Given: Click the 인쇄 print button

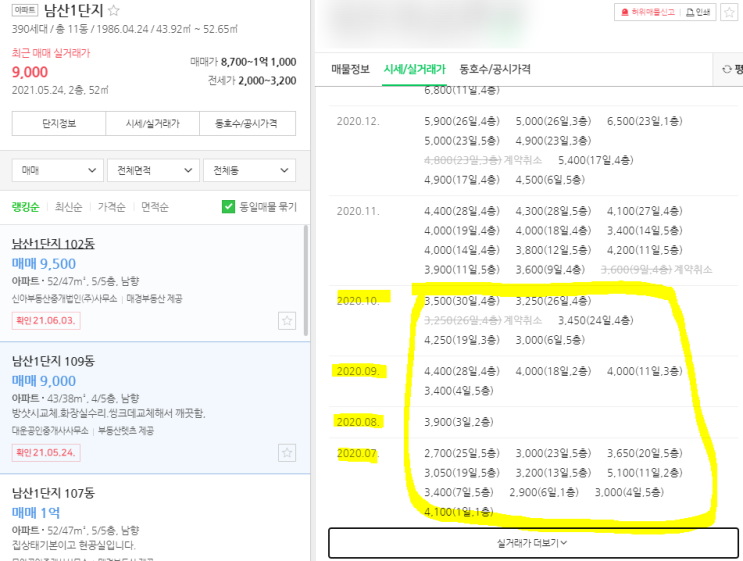Looking at the screenshot, I should pos(698,12).
